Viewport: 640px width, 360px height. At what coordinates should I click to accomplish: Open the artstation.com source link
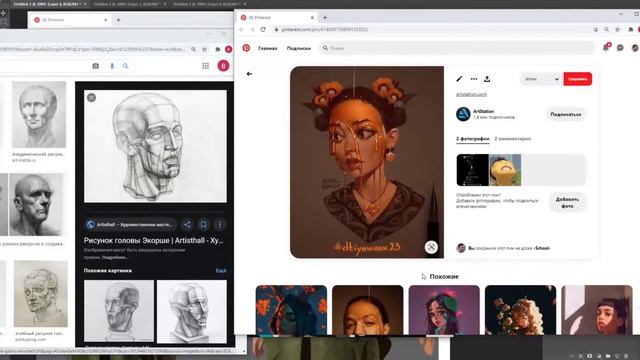[x=471, y=94]
